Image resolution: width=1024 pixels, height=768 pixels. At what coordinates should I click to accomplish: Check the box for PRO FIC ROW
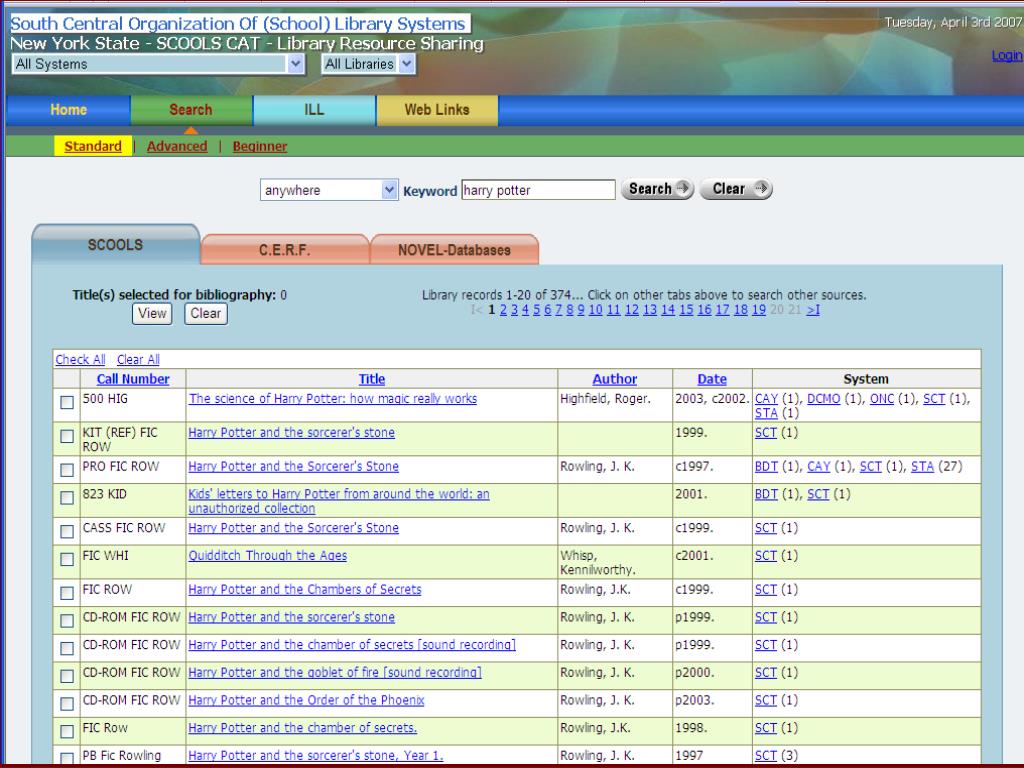point(67,470)
